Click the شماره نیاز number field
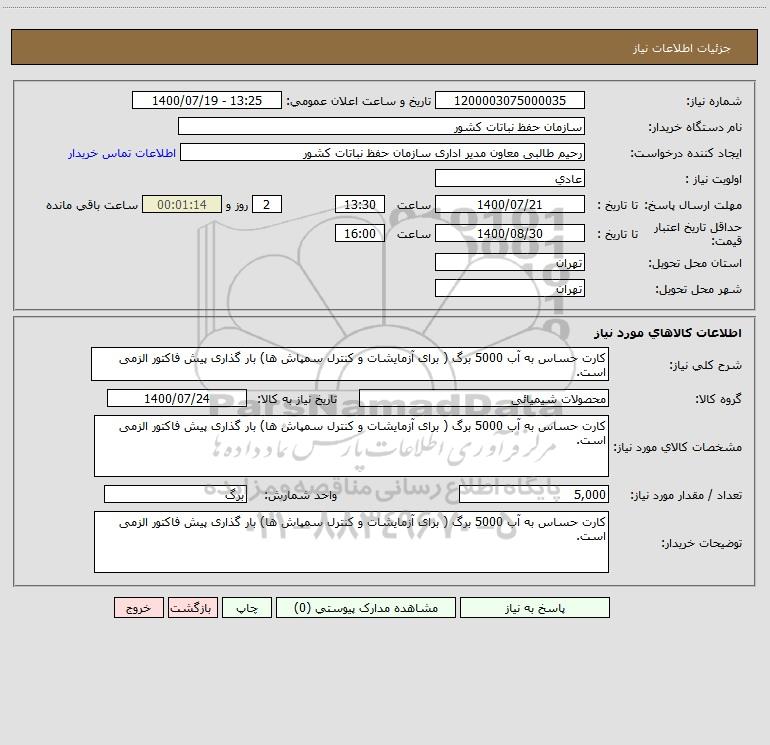The height and width of the screenshot is (745, 770). tap(510, 101)
